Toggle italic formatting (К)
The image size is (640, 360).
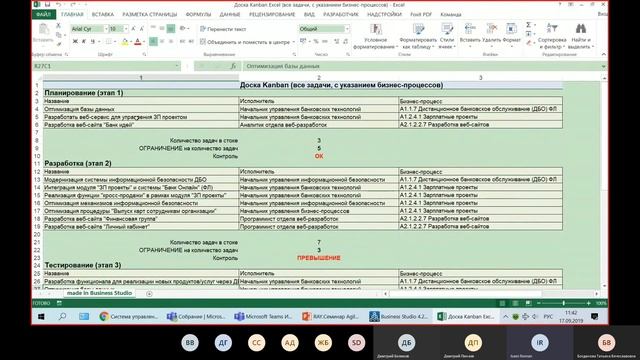(84, 41)
